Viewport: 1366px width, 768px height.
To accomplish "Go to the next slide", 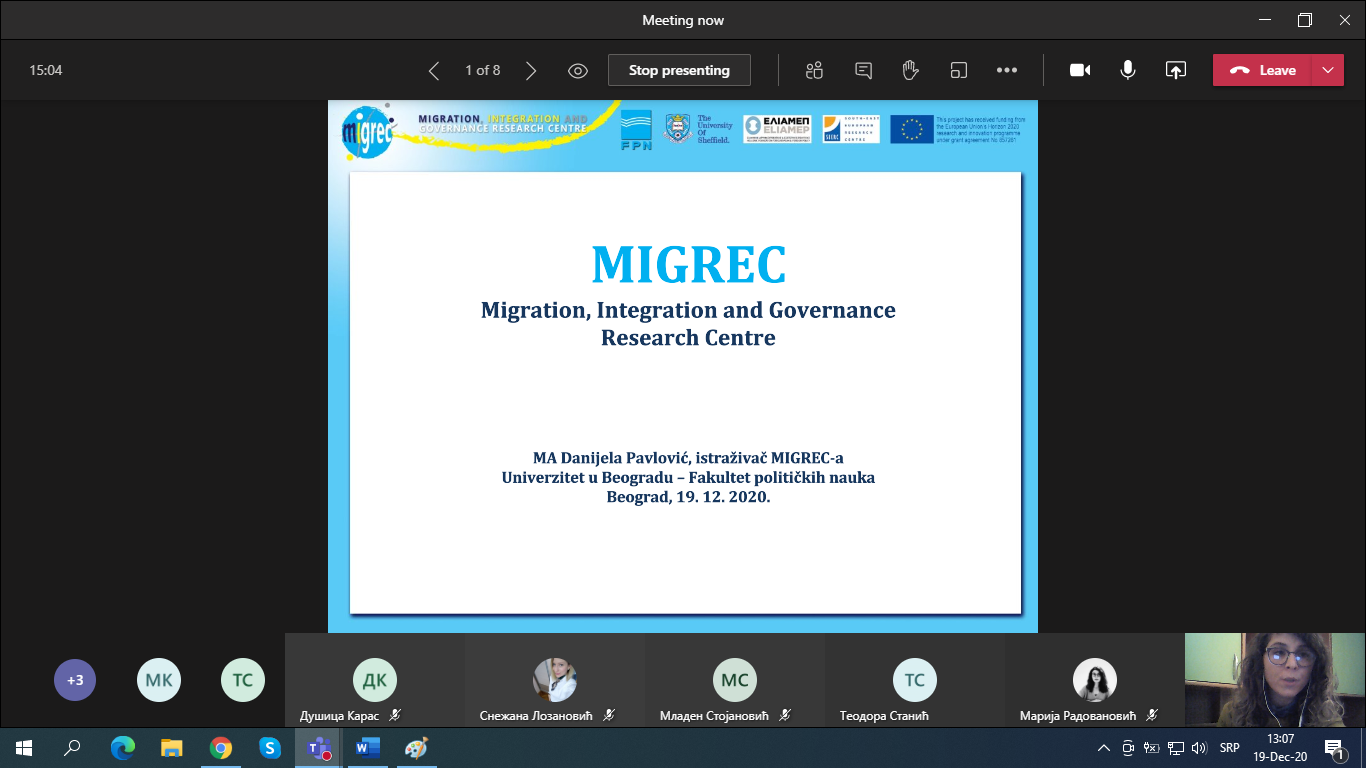I will 531,71.
